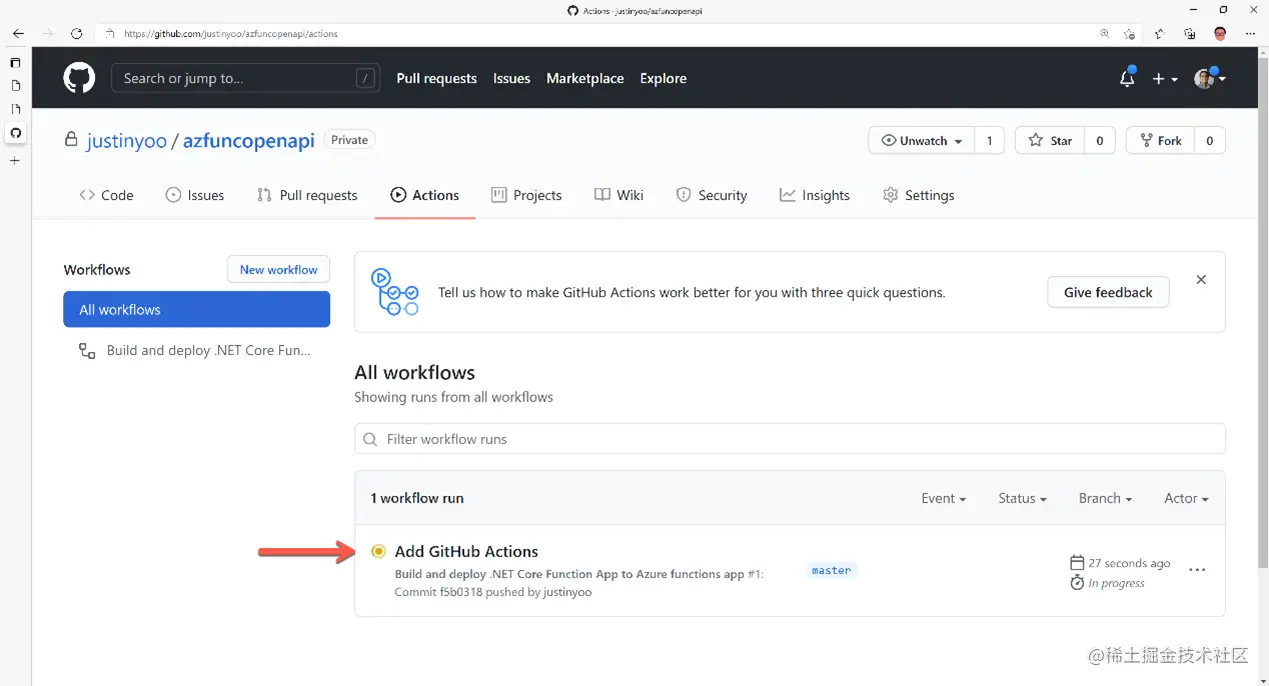The height and width of the screenshot is (686, 1269).
Task: Open the justinyoo owner link
Action: (x=127, y=140)
